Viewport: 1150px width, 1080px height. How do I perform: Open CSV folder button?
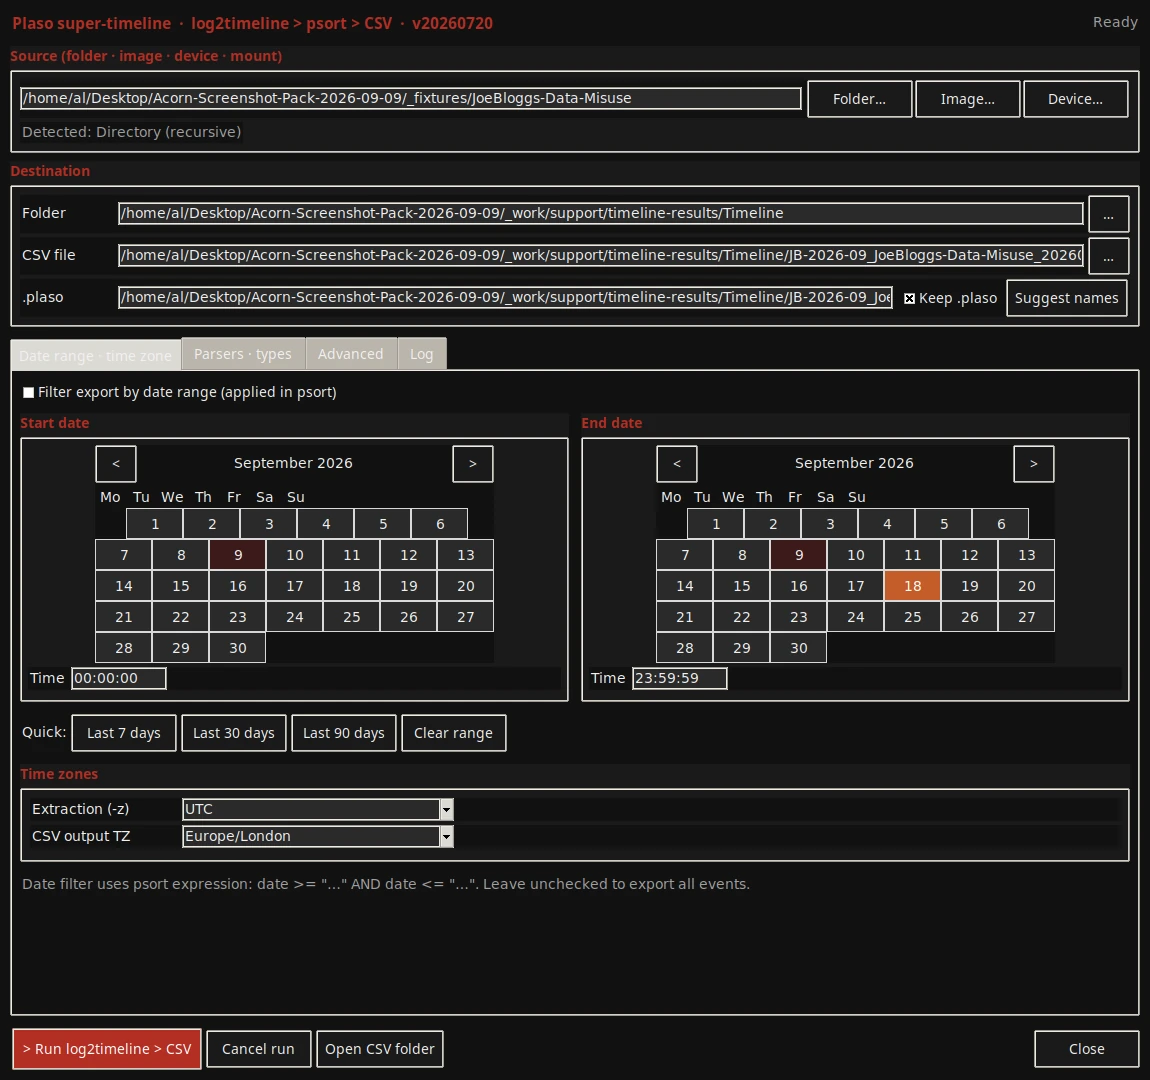coord(380,1049)
